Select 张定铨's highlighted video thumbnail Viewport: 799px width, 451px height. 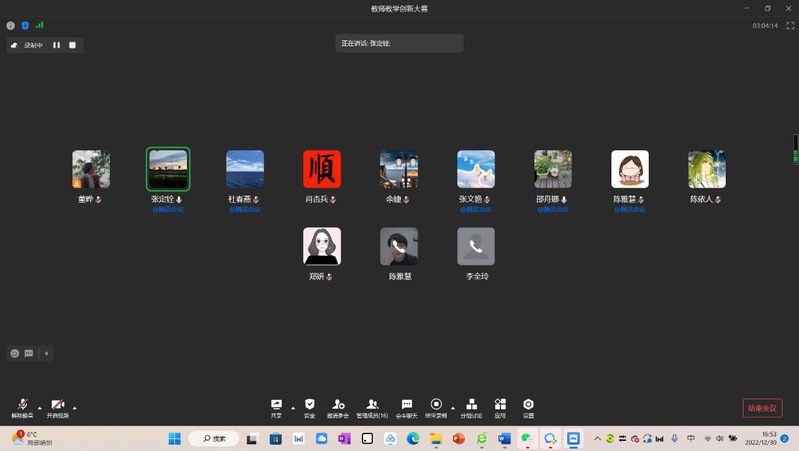pos(168,169)
